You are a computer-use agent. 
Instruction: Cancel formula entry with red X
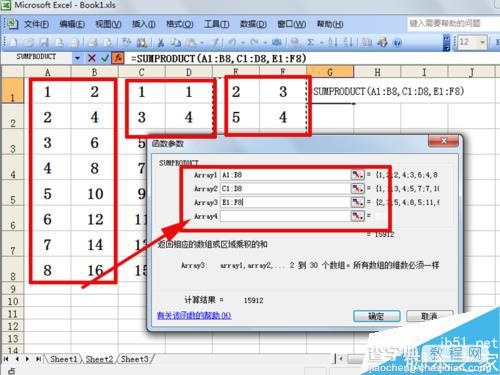tap(92, 58)
